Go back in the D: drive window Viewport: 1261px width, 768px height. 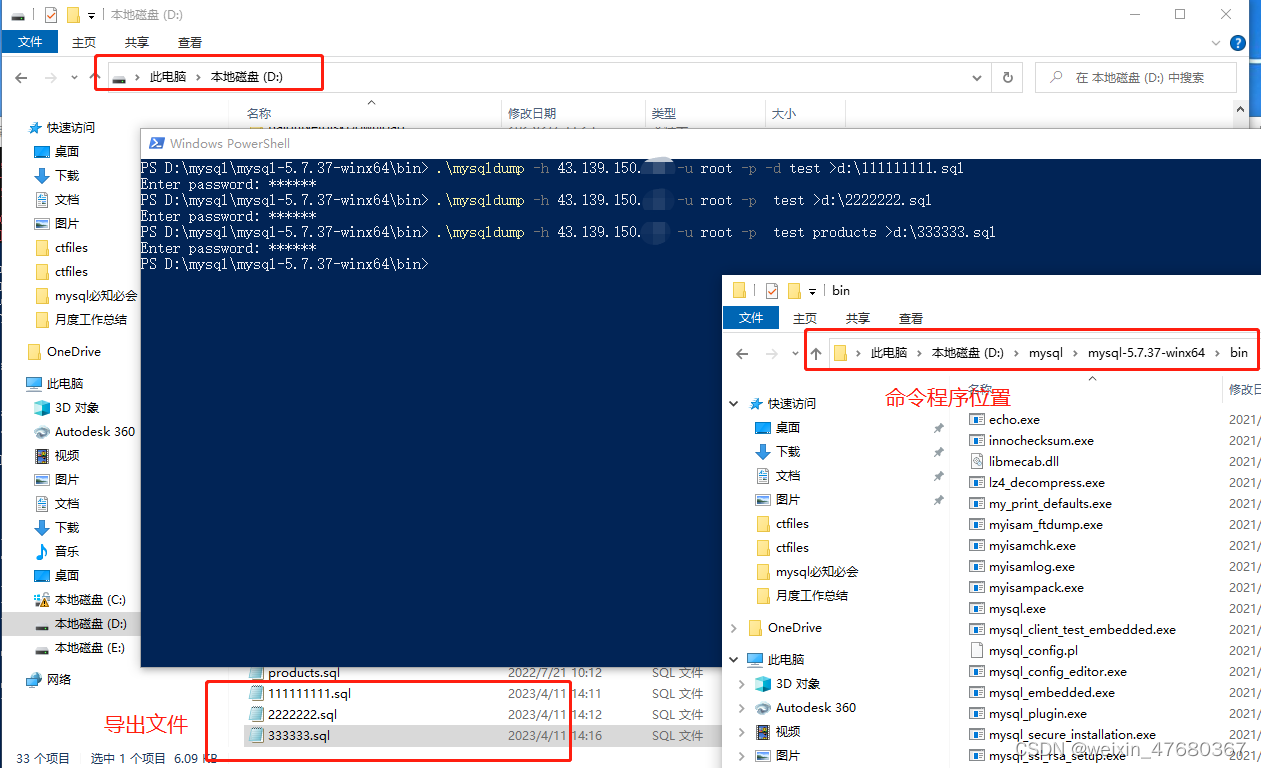coord(21,77)
